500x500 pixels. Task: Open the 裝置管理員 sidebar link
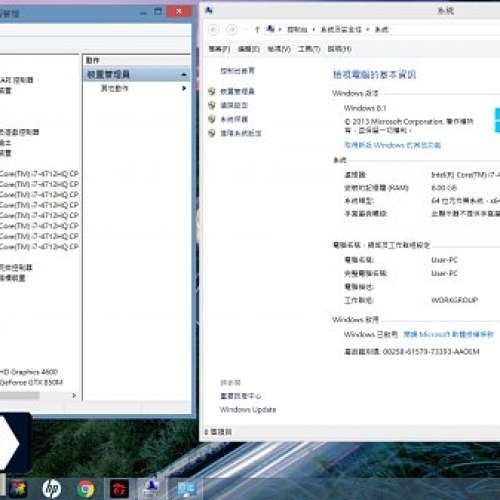[237, 91]
